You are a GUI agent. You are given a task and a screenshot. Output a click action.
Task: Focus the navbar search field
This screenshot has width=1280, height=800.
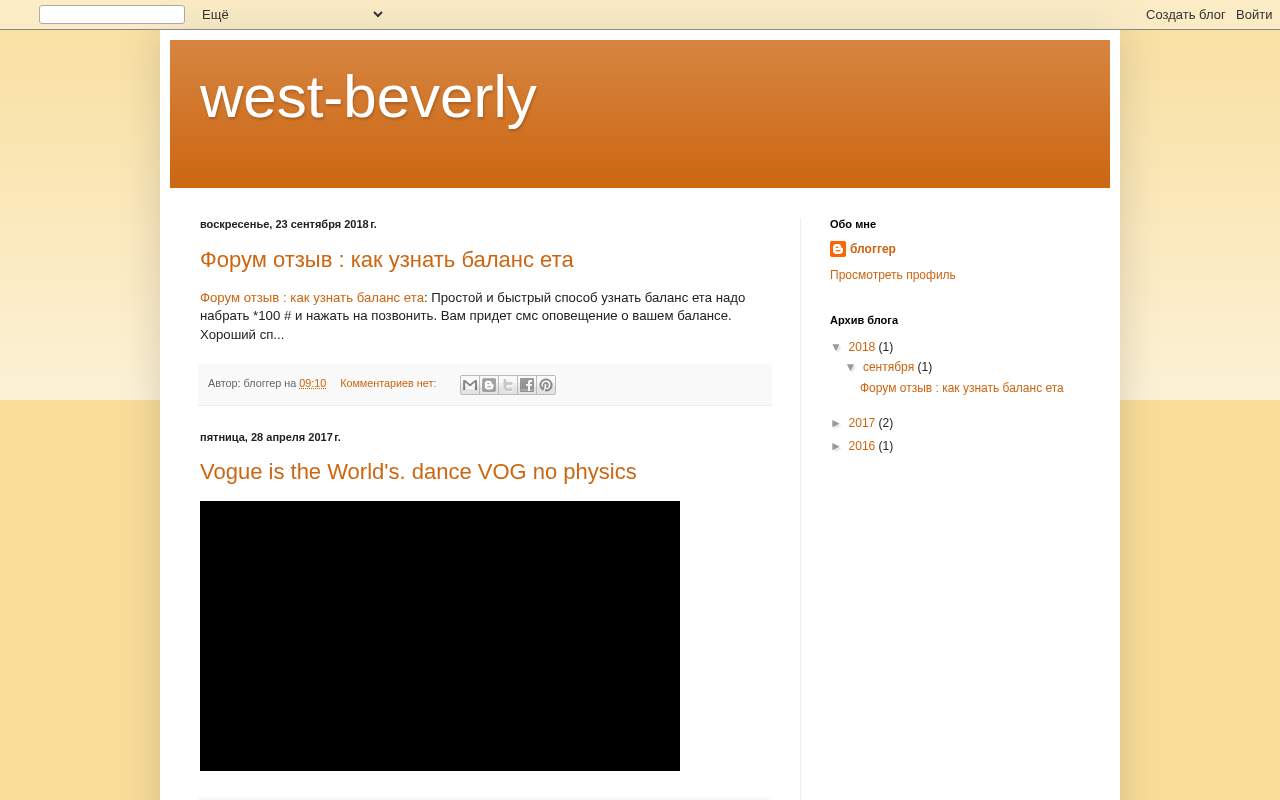tap(112, 14)
